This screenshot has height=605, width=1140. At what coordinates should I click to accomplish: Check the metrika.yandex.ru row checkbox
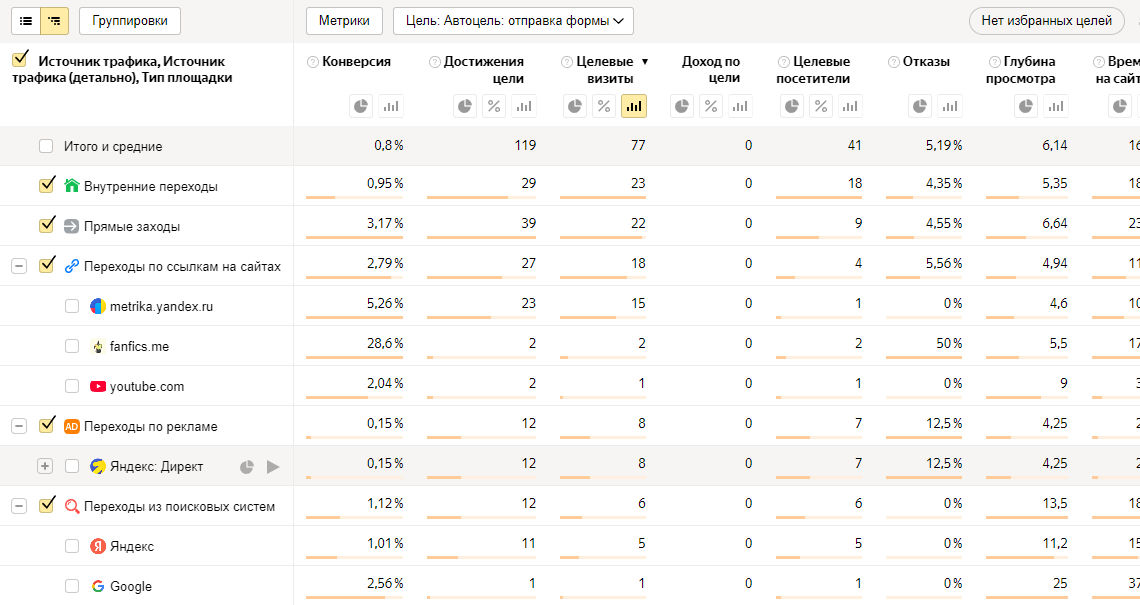point(72,306)
